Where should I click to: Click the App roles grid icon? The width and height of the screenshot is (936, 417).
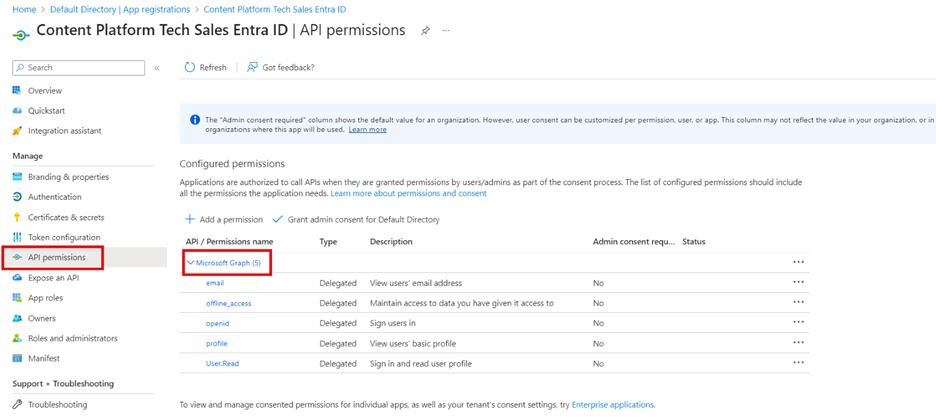pyautogui.click(x=17, y=298)
